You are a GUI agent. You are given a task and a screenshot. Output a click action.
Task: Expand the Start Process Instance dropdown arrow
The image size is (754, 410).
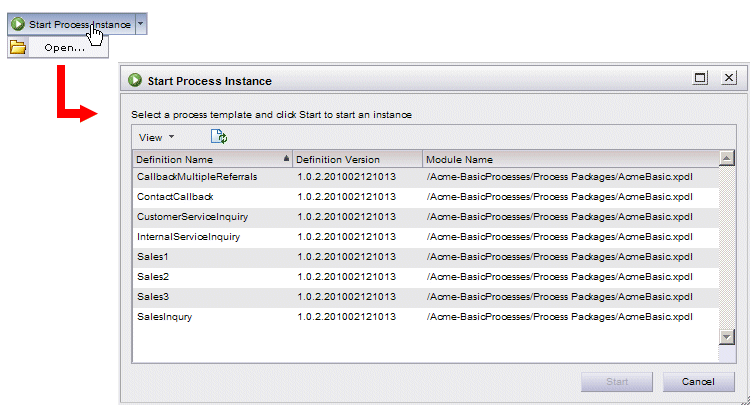tap(140, 24)
